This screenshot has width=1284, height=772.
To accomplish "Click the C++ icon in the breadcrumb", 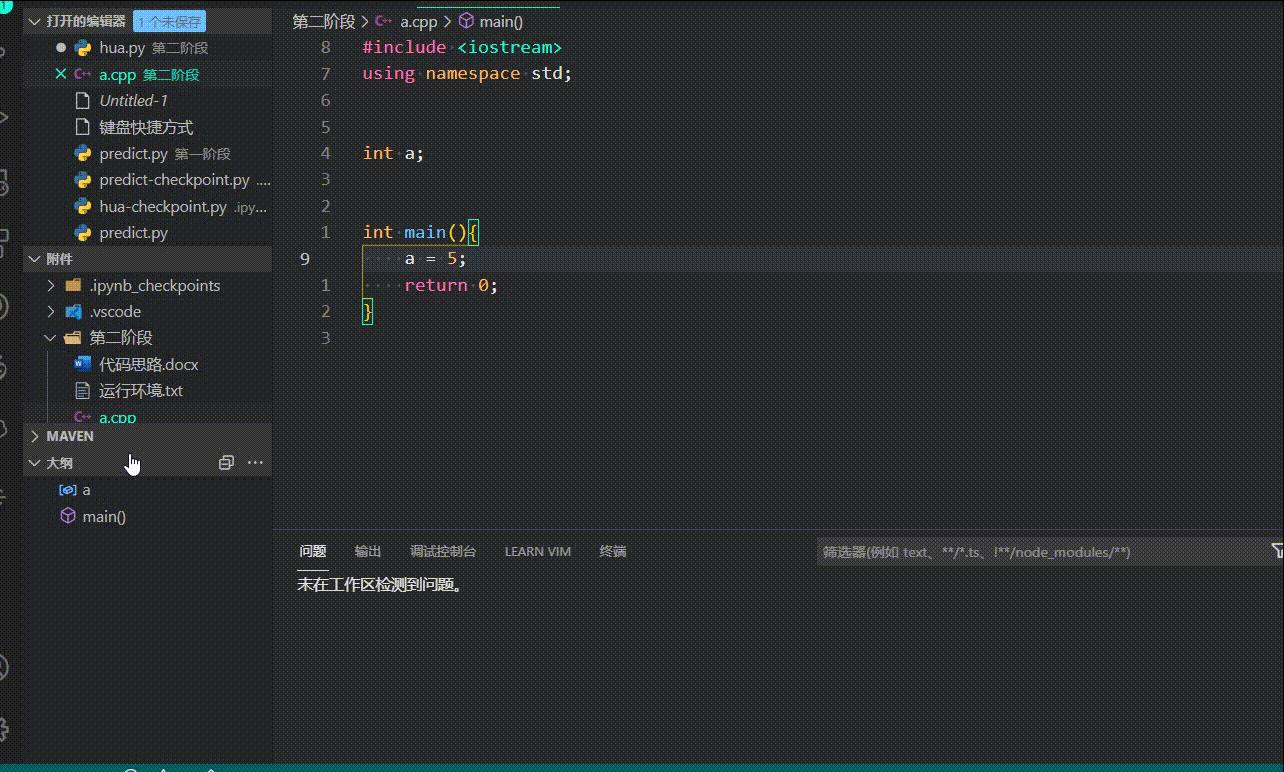I will click(x=383, y=21).
